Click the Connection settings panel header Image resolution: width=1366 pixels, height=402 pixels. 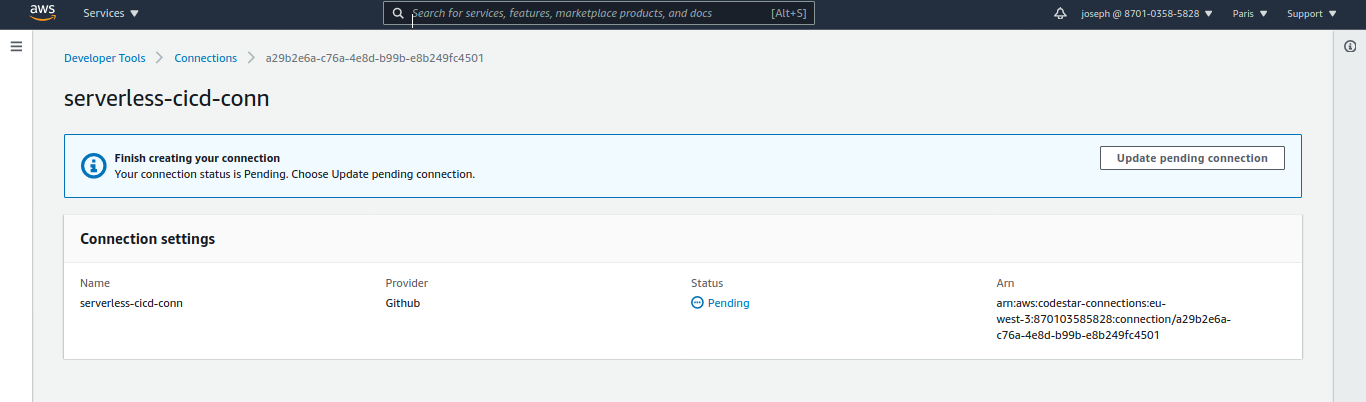pos(148,239)
